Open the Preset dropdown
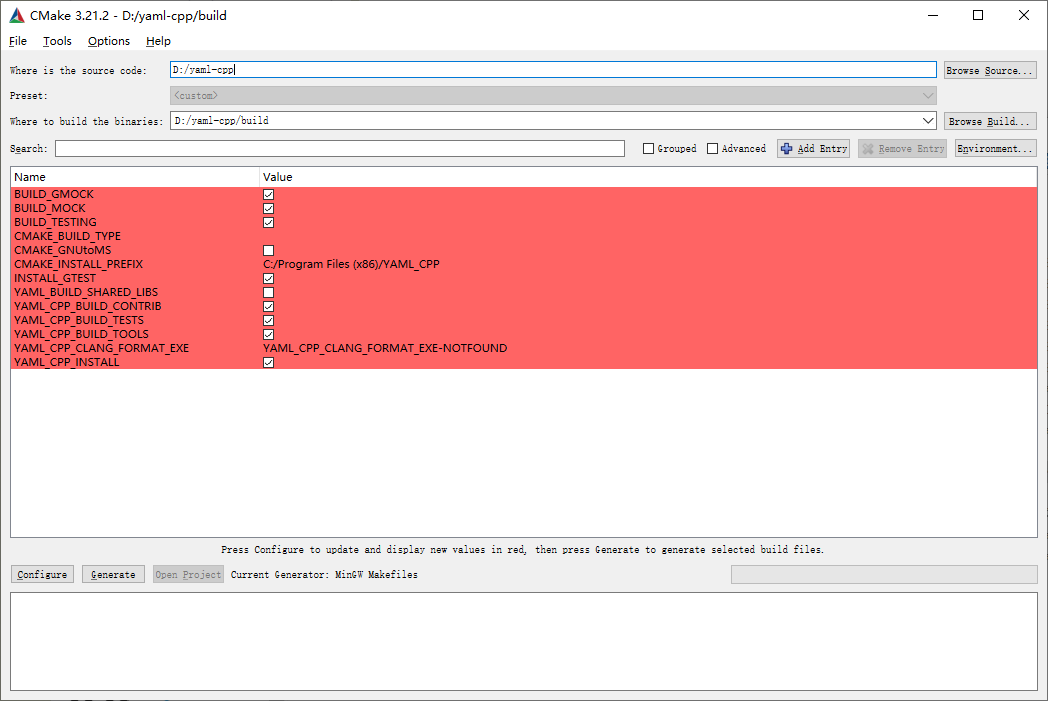Viewport: 1048px width, 701px height. (929, 95)
